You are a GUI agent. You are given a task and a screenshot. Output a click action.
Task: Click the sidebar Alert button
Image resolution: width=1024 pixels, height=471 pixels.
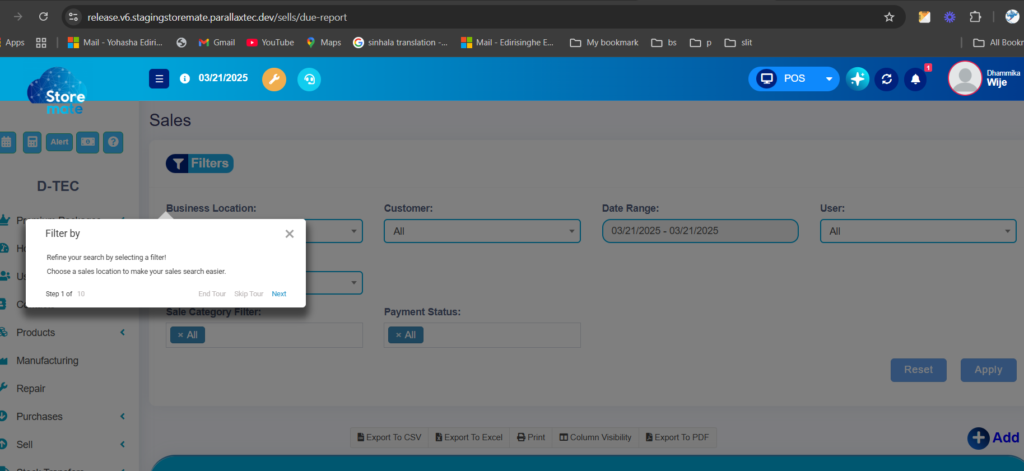pyautogui.click(x=59, y=142)
